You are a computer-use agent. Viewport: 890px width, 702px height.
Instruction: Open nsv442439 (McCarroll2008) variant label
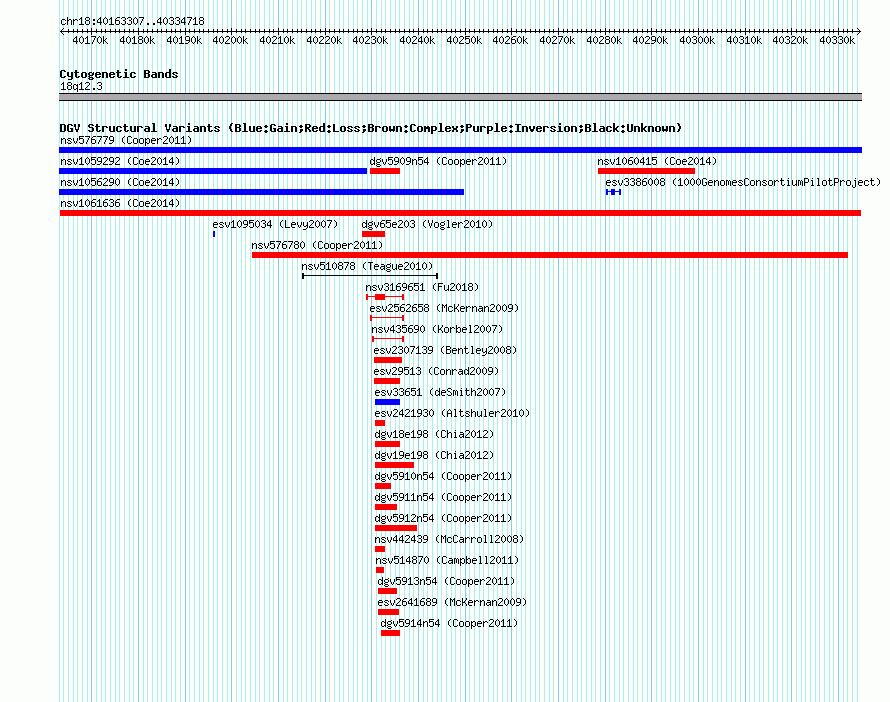[450, 539]
